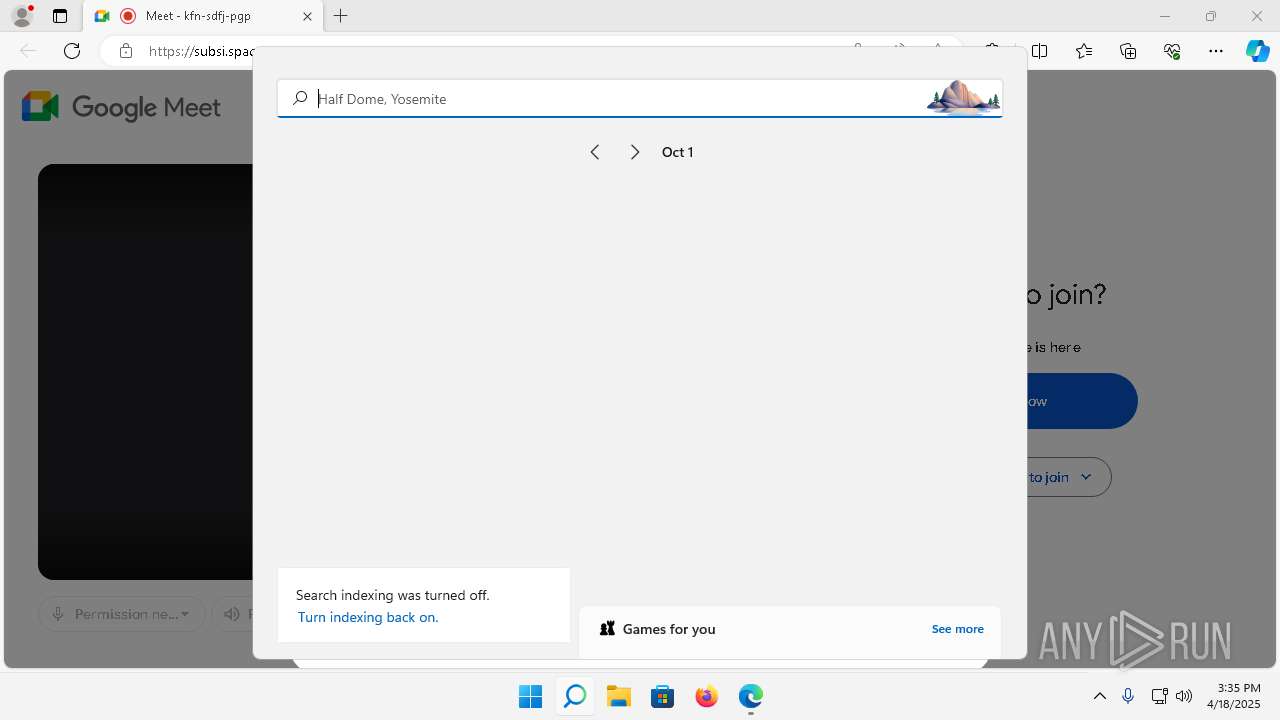The width and height of the screenshot is (1280, 720).
Task: Close the Meet browser tab
Action: [307, 16]
